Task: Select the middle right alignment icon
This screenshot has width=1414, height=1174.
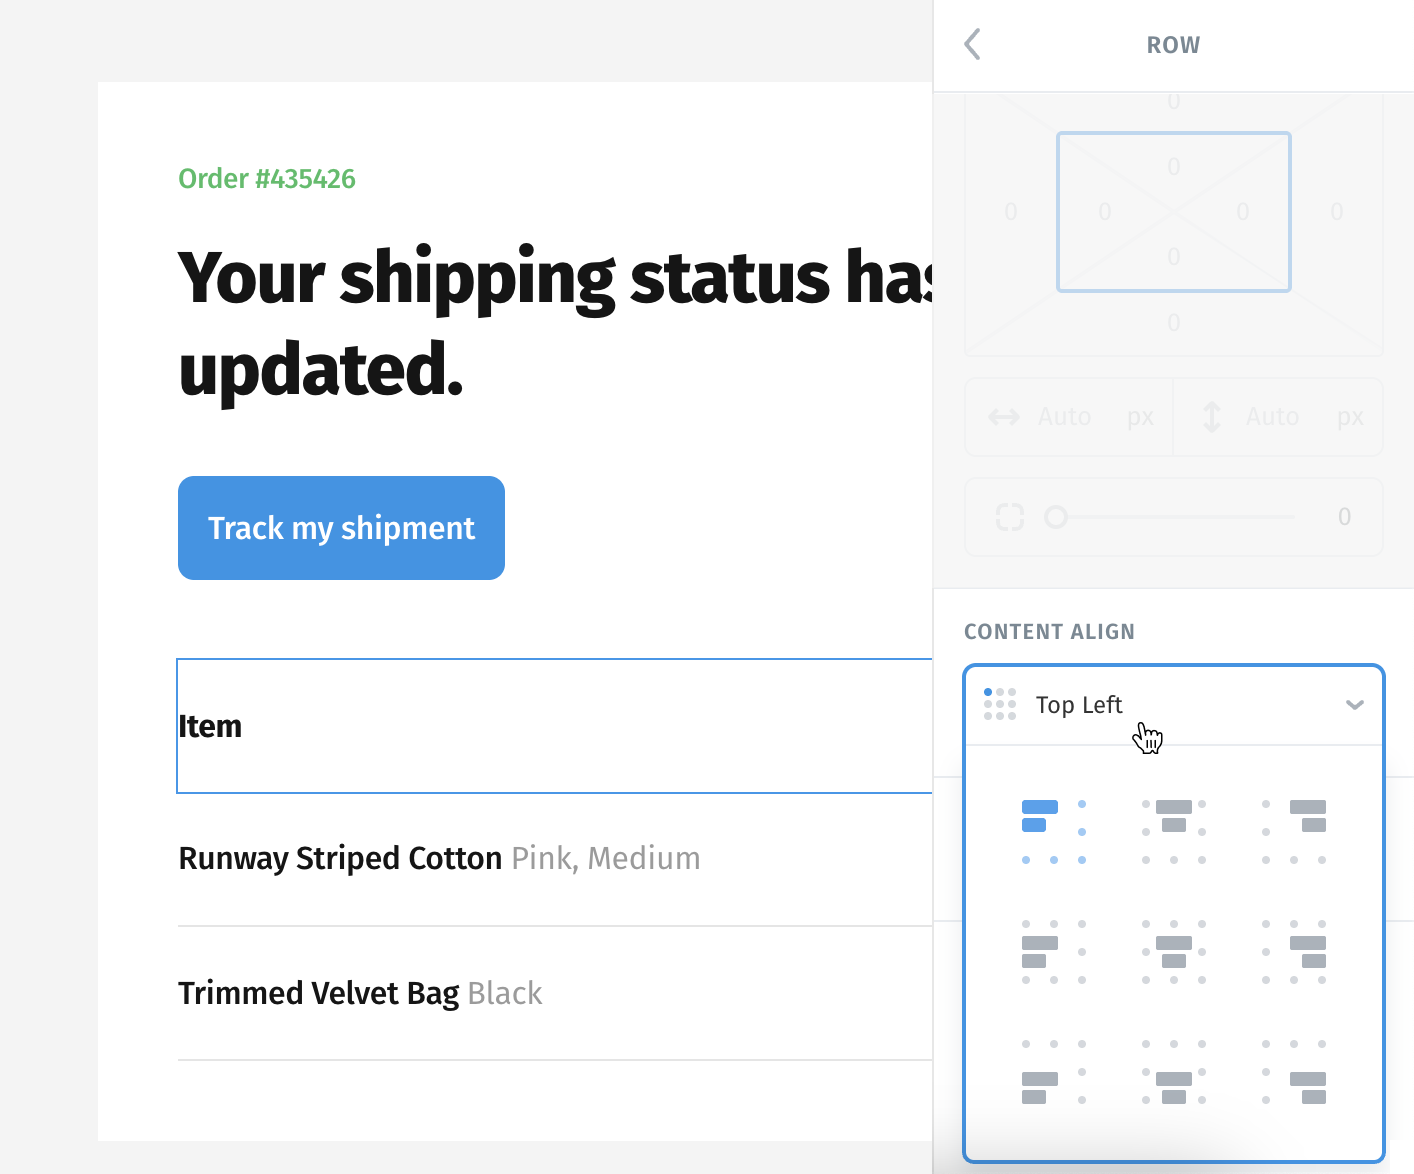Action: [x=1294, y=951]
